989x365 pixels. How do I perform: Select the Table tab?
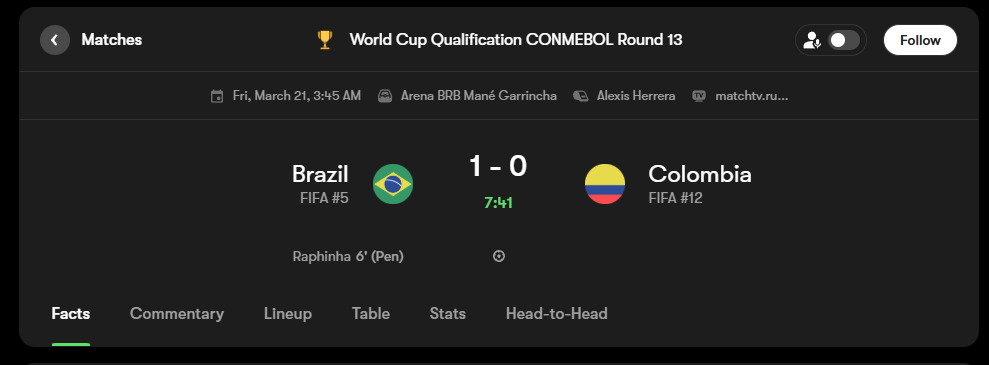click(371, 313)
